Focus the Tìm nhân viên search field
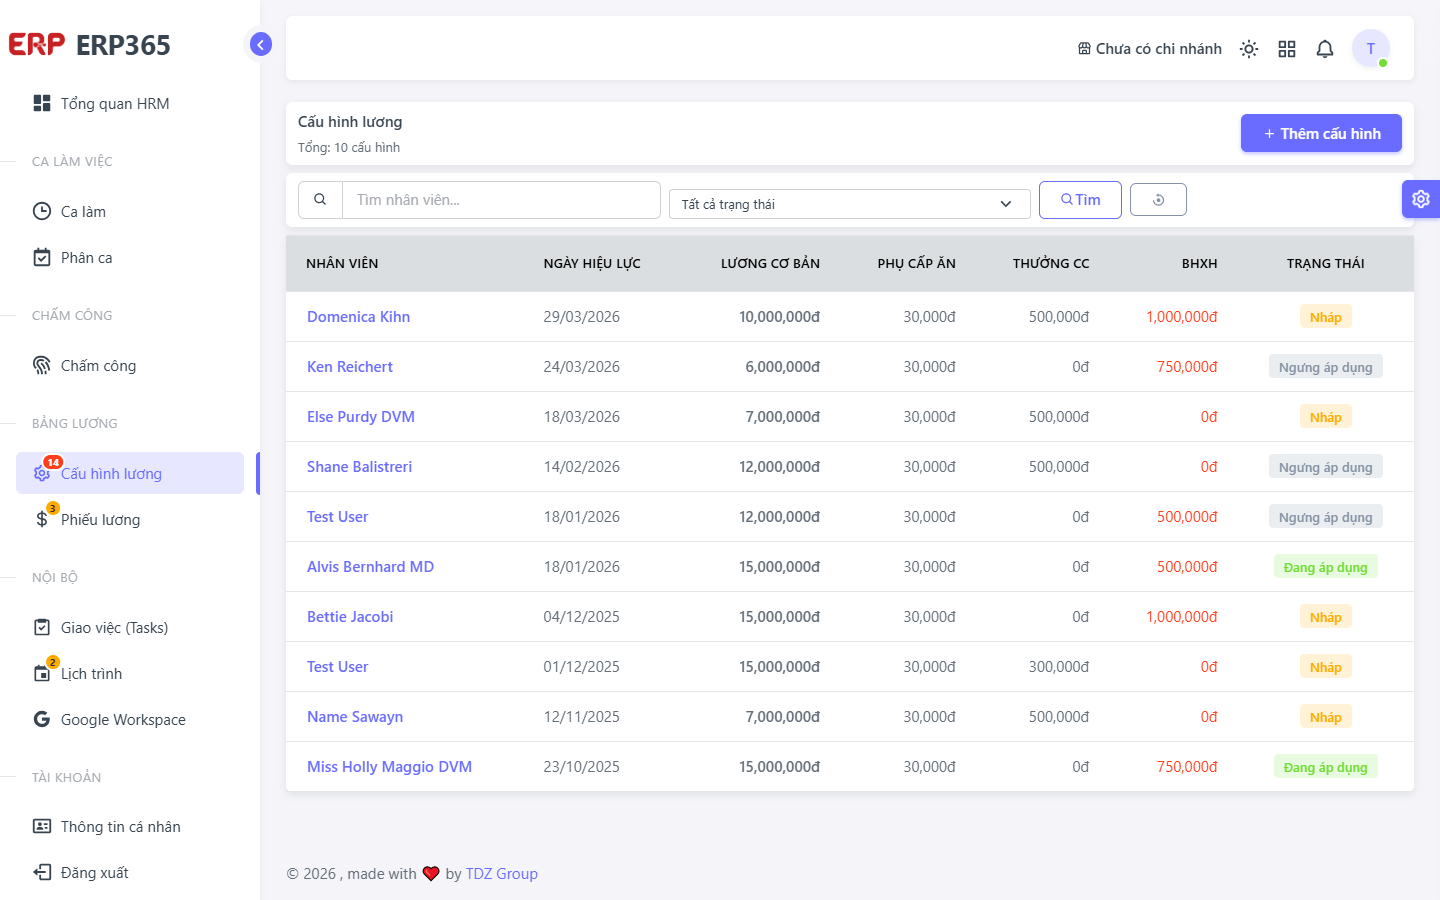Viewport: 1440px width, 900px height. pos(501,200)
